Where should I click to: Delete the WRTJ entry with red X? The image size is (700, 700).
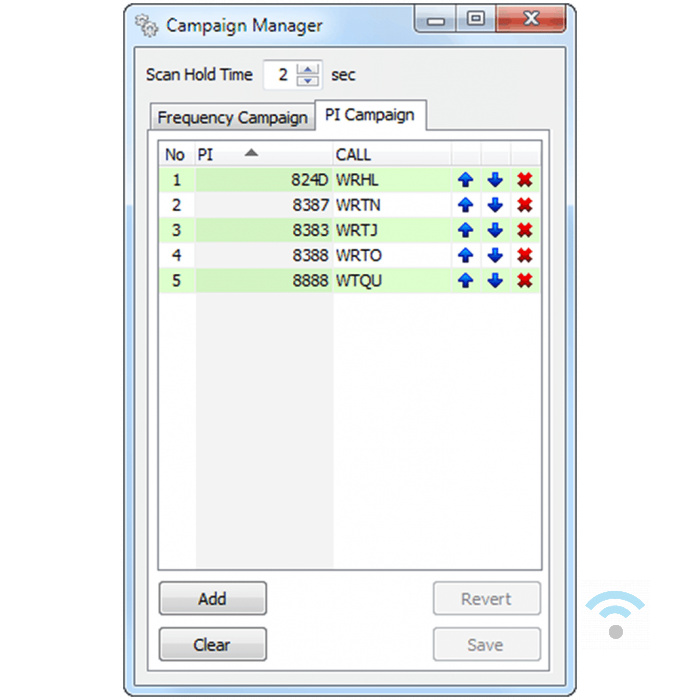pyautogui.click(x=524, y=231)
